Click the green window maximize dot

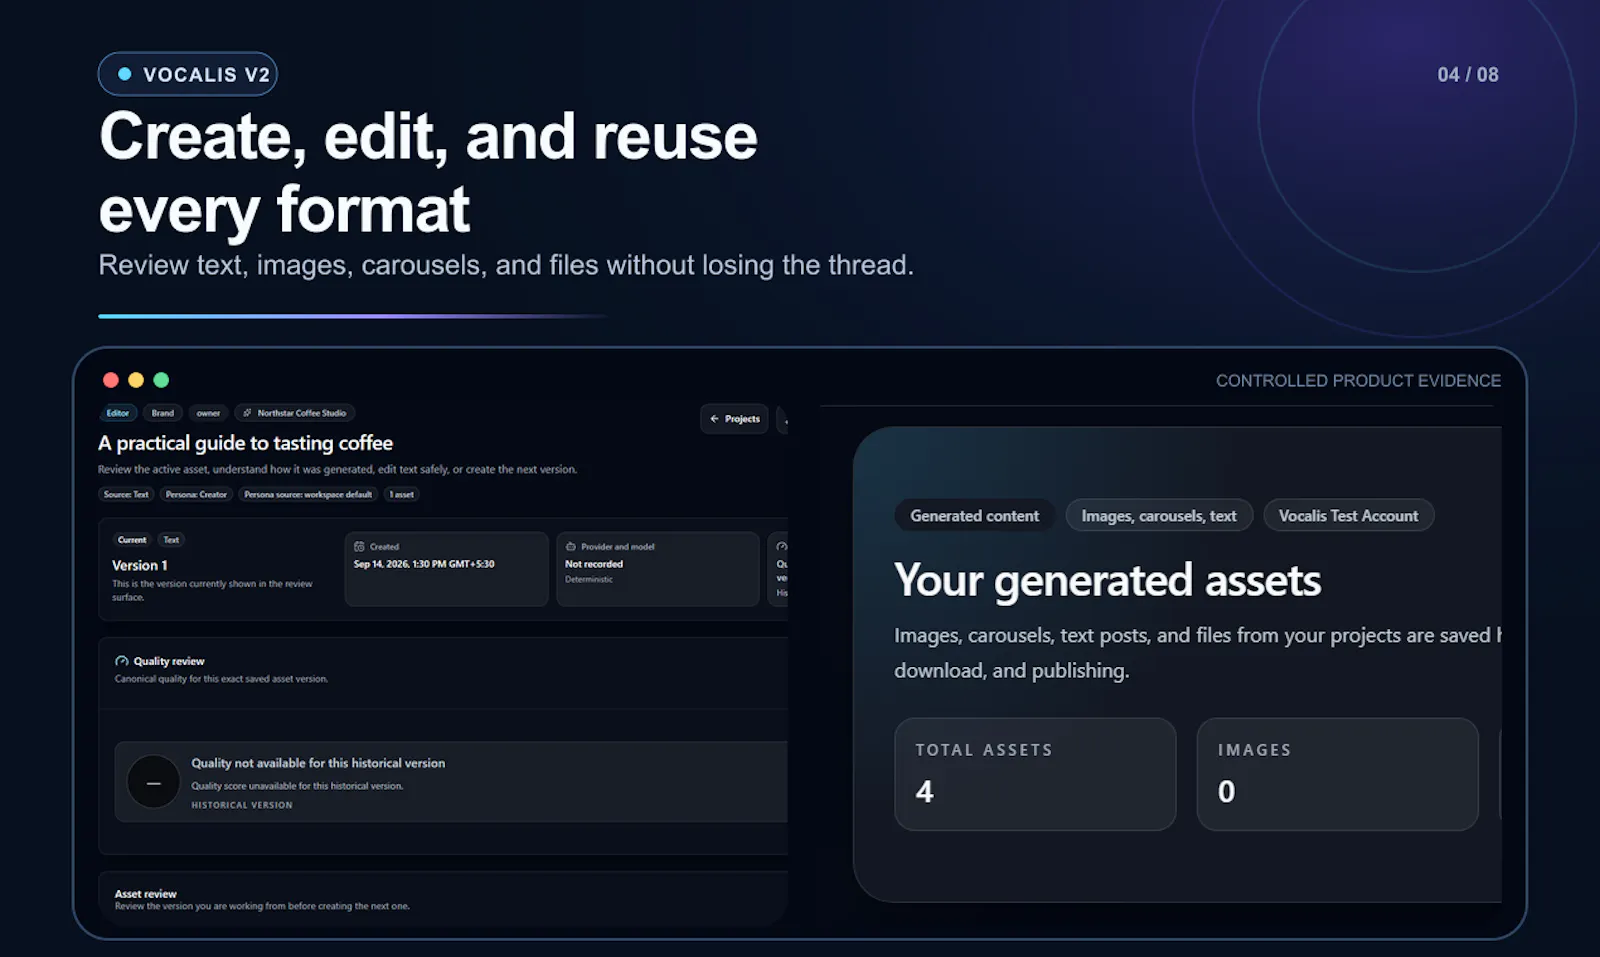coord(161,380)
